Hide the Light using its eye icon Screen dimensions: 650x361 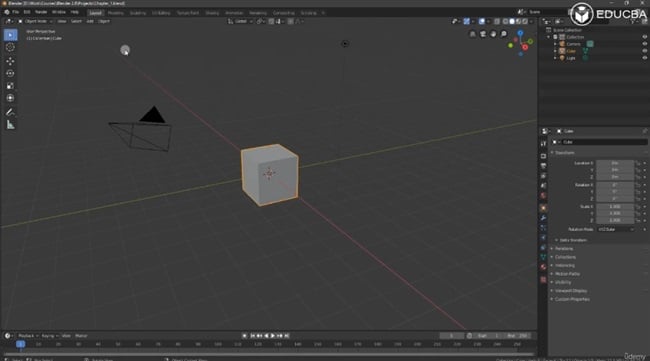tap(645, 58)
